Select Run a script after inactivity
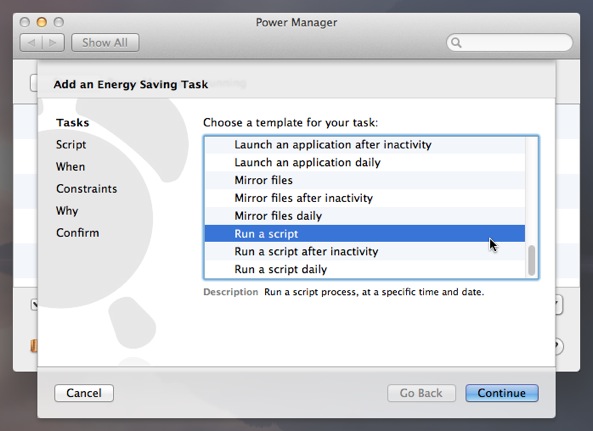Screen dimensions: 593x431 tap(365, 251)
